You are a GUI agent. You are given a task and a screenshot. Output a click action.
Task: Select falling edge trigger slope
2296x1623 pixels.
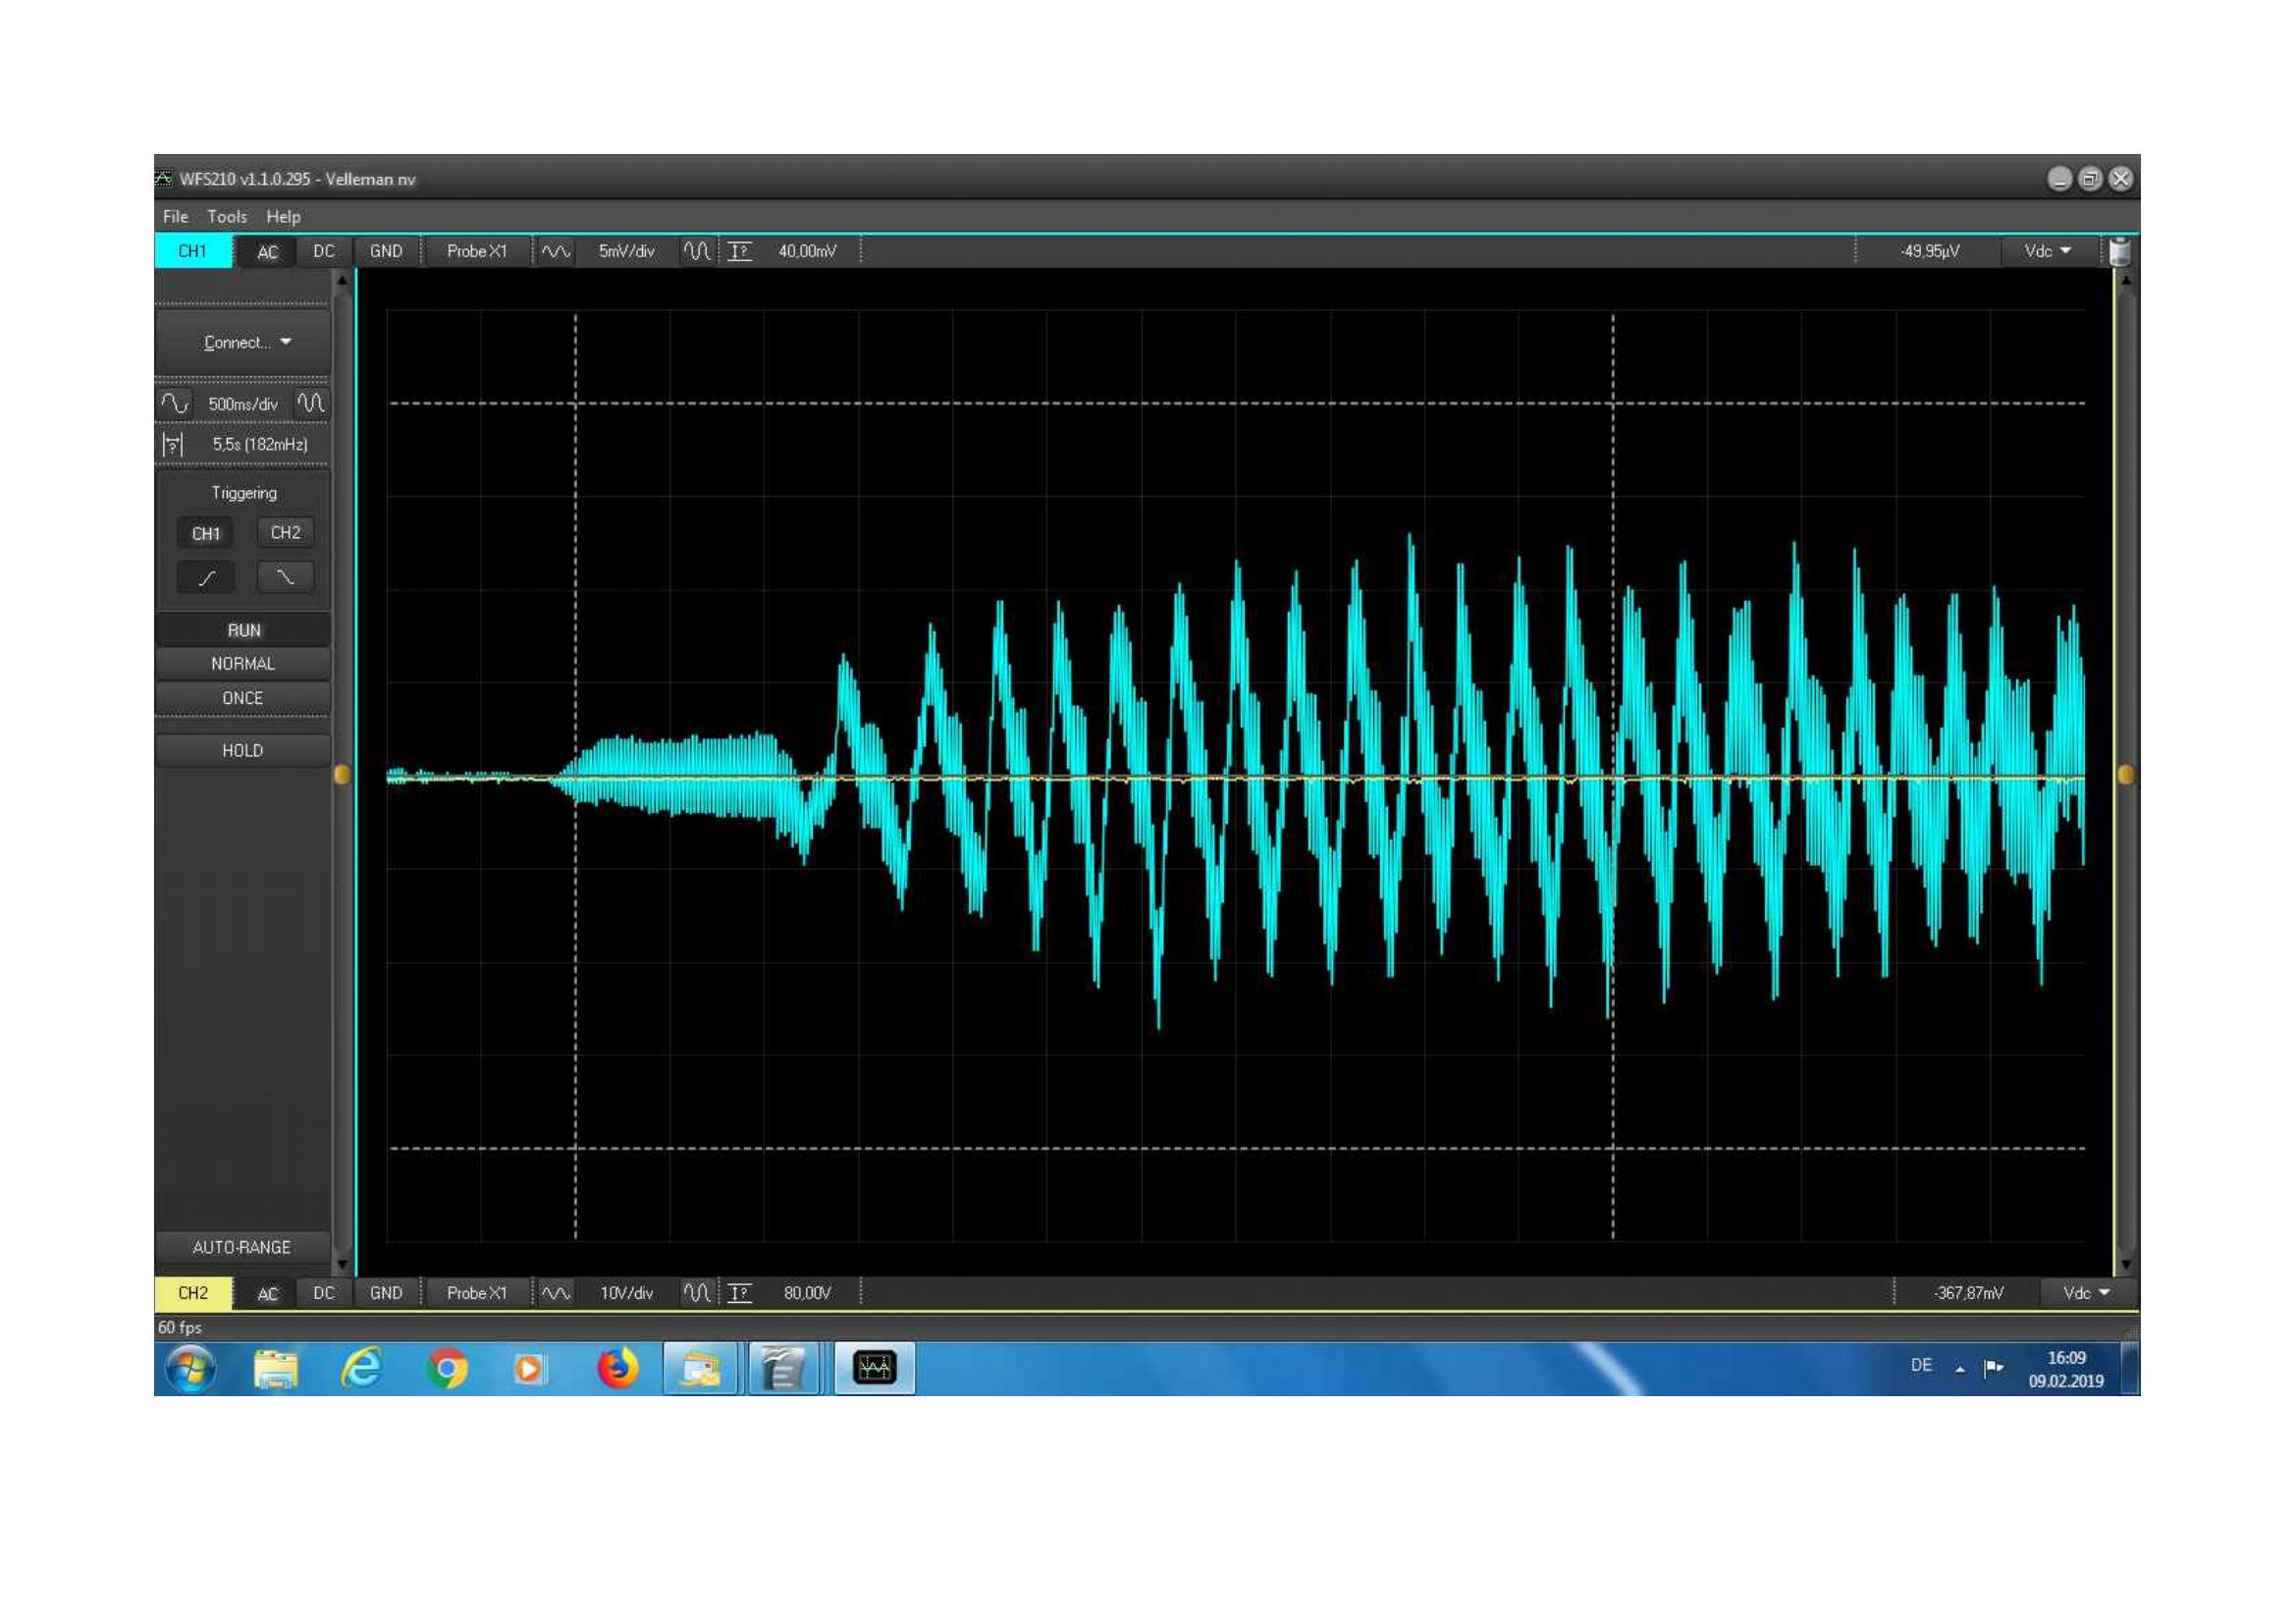pos(285,577)
